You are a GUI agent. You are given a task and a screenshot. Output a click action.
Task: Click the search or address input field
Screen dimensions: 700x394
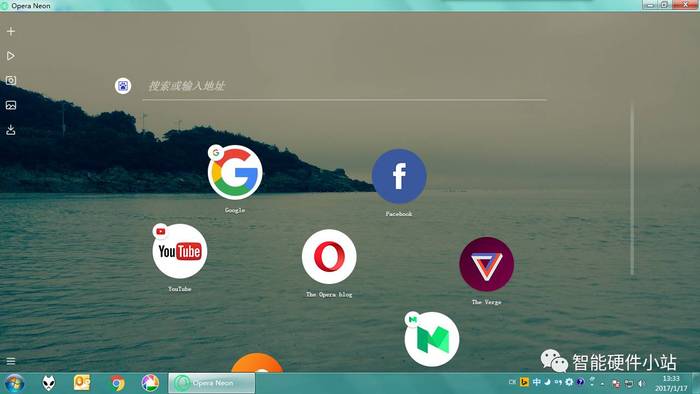tap(345, 87)
